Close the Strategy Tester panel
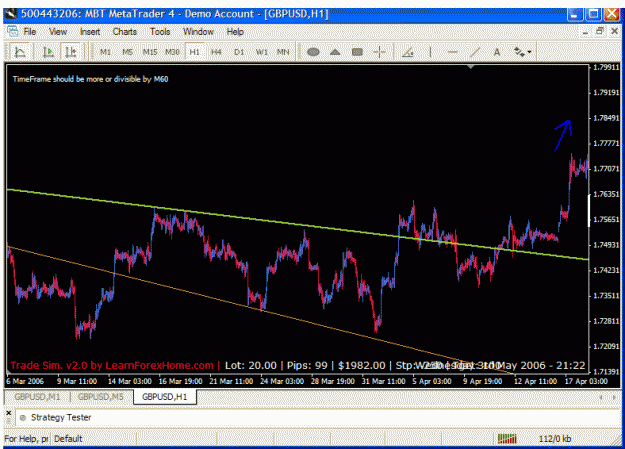Screen dimensions: 625x449 (8, 413)
